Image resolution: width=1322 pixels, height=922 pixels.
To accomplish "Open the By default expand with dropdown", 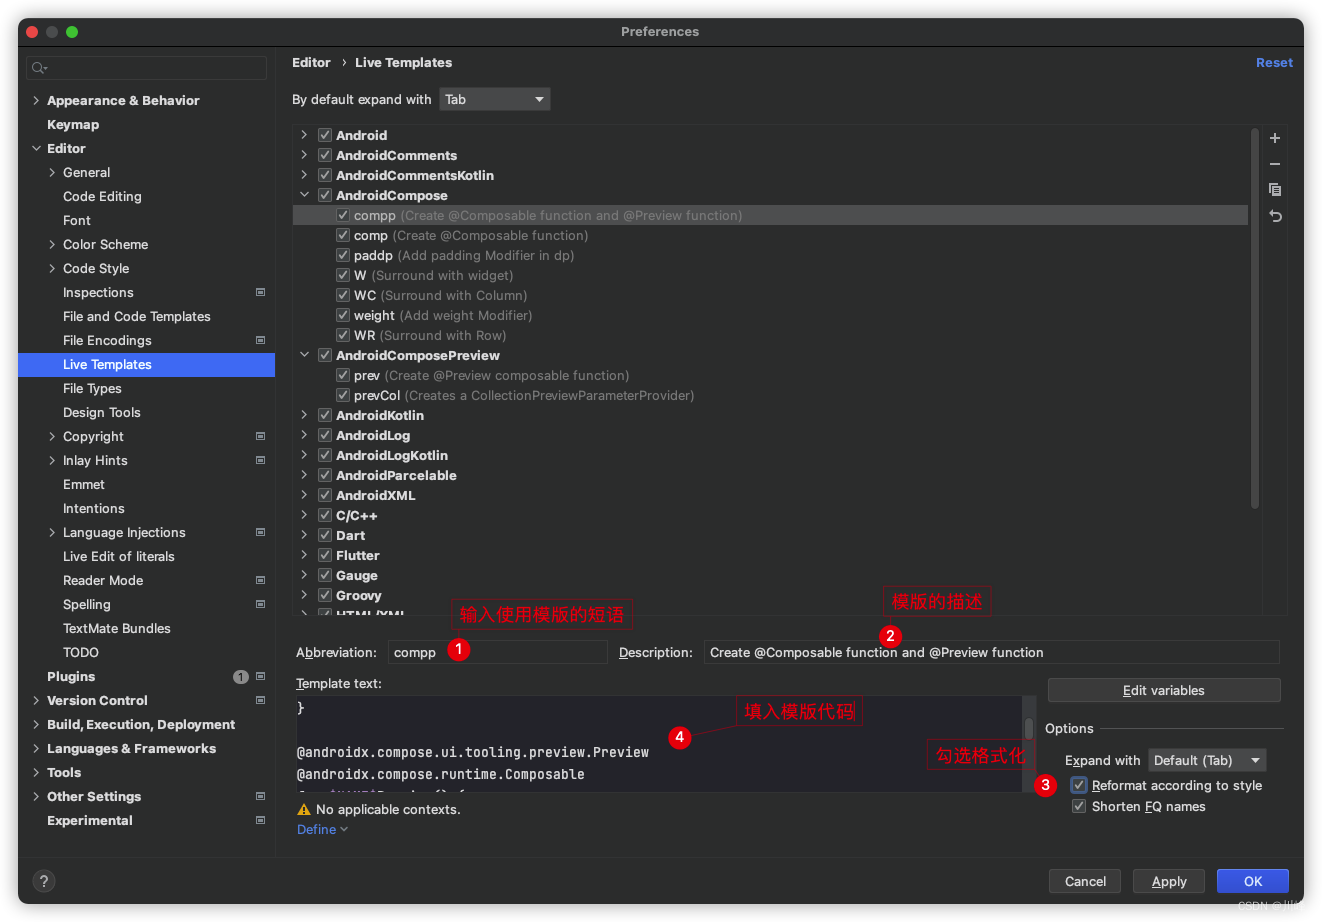I will pos(495,99).
